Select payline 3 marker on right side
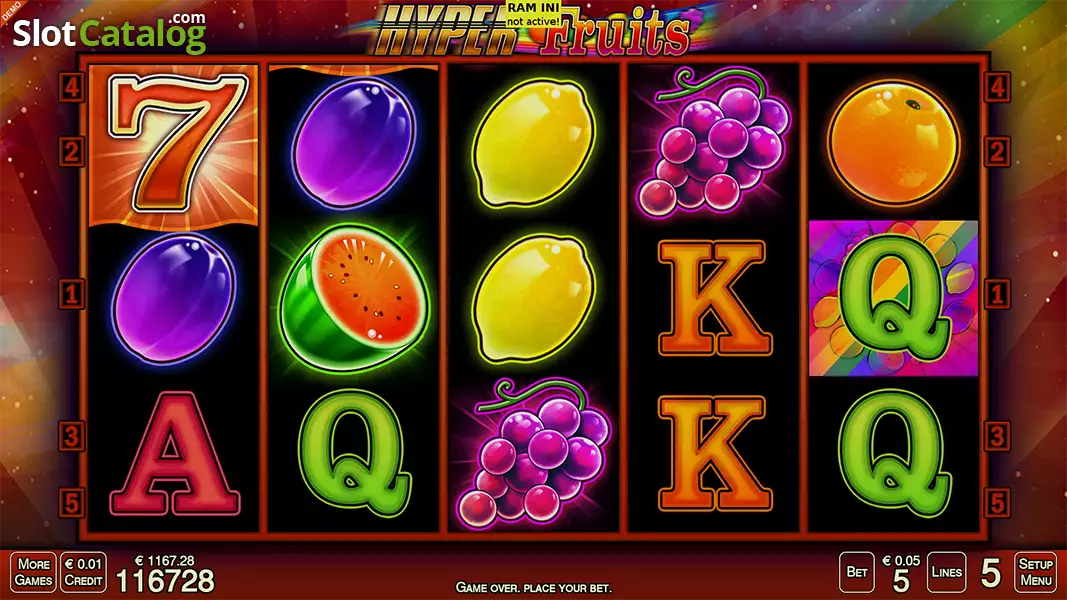Screen dimensions: 1067x600 point(997,436)
